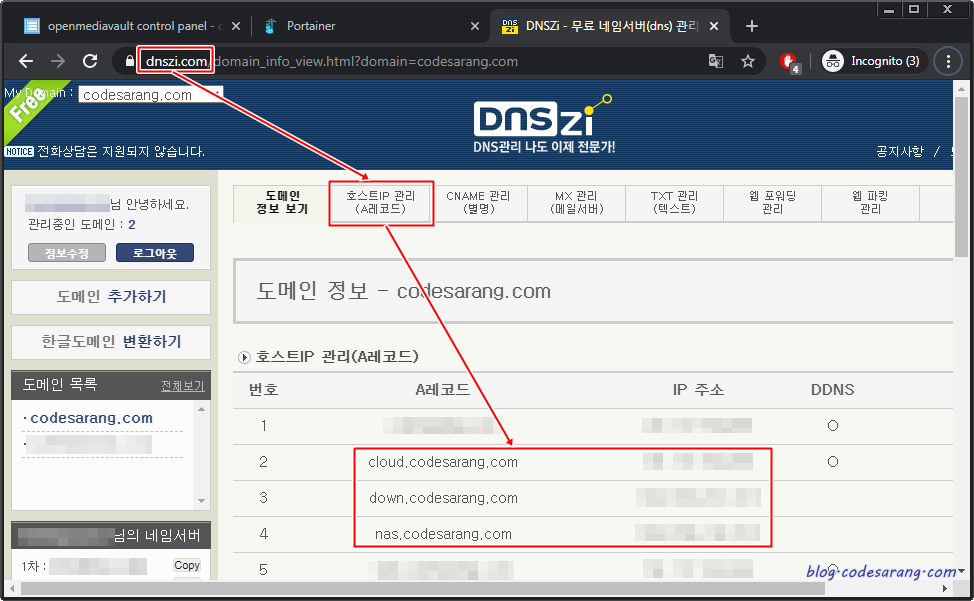Click the nas.codesarang.com record
The width and height of the screenshot is (974, 601).
pyautogui.click(x=443, y=534)
